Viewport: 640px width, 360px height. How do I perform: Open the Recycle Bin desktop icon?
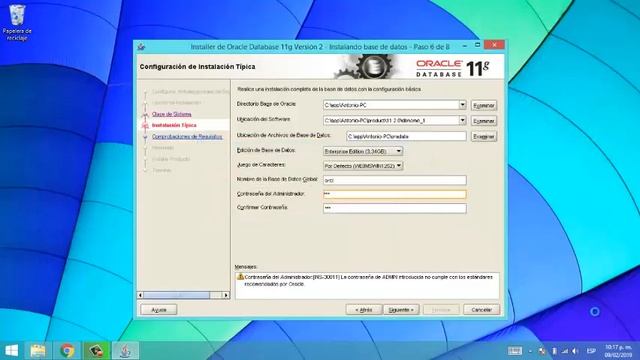pos(17,22)
